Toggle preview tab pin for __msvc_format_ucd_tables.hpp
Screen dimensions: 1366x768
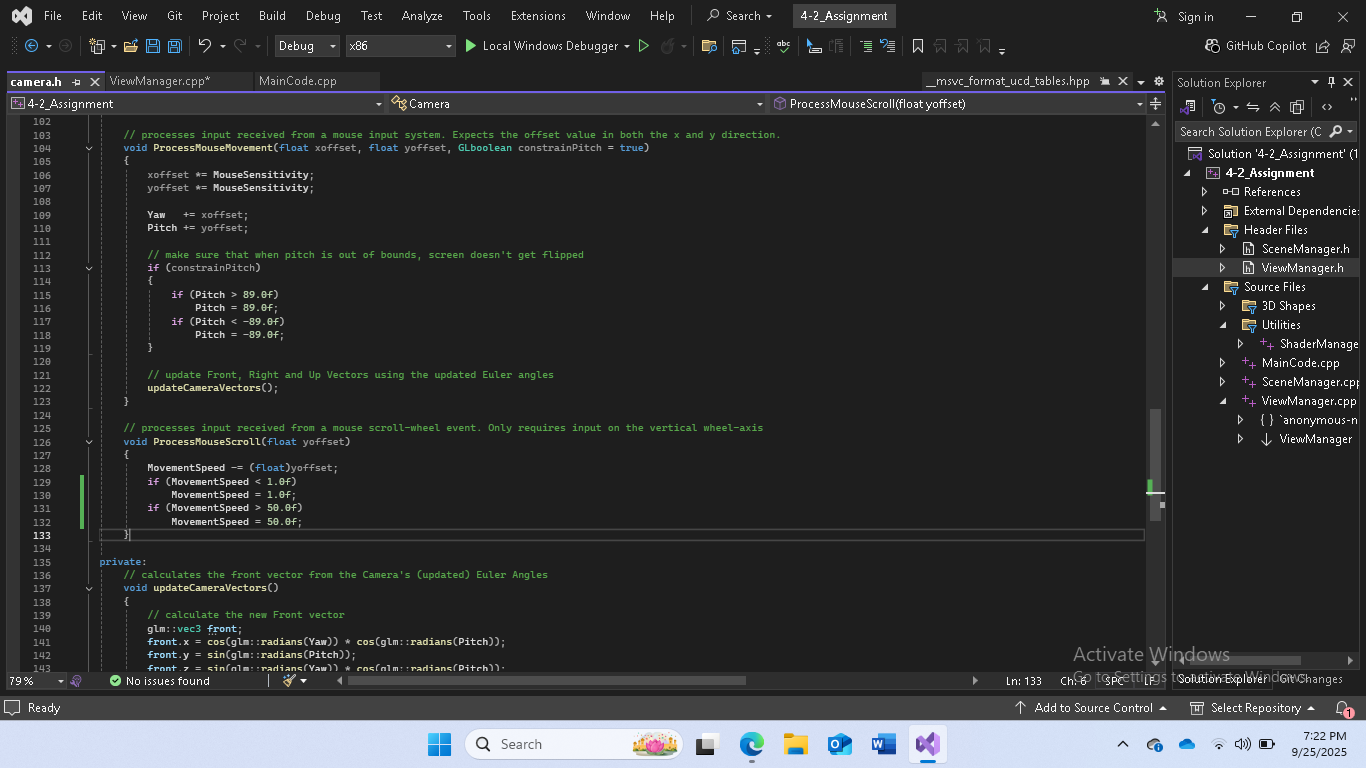pyautogui.click(x=1105, y=82)
